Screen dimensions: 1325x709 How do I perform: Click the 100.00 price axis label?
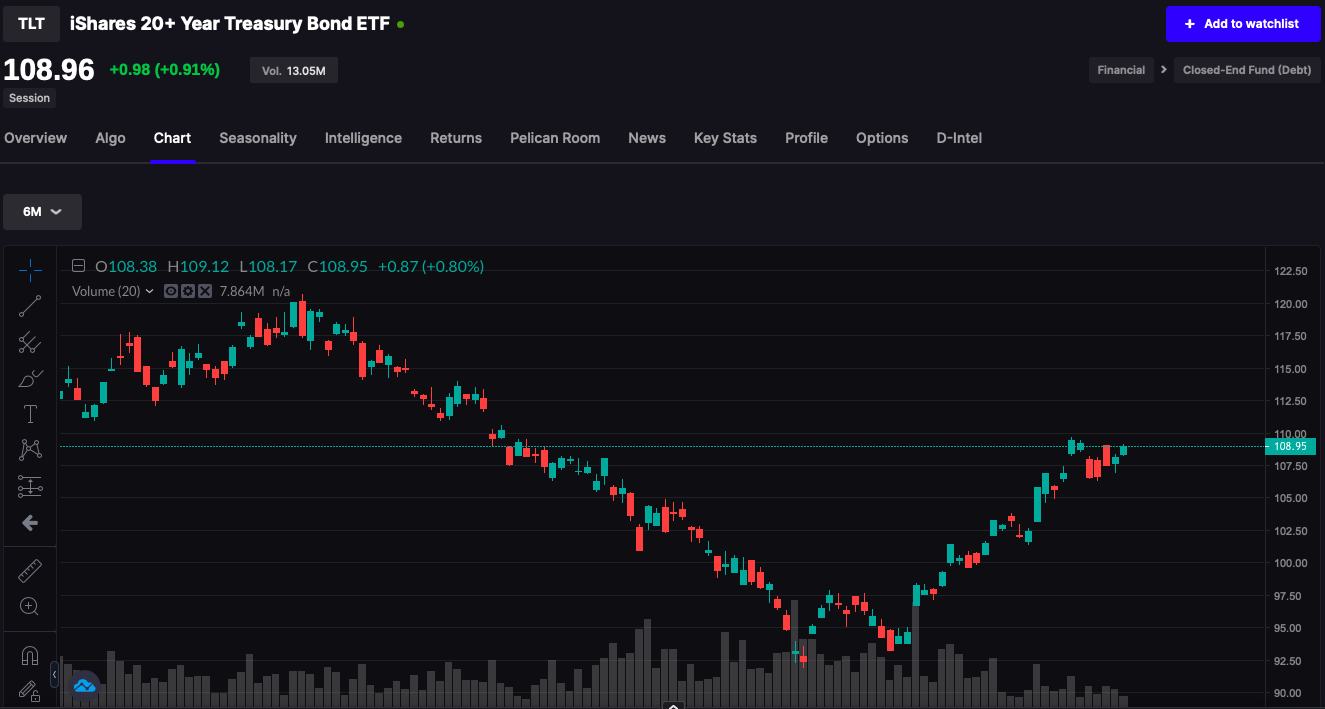pos(1291,563)
